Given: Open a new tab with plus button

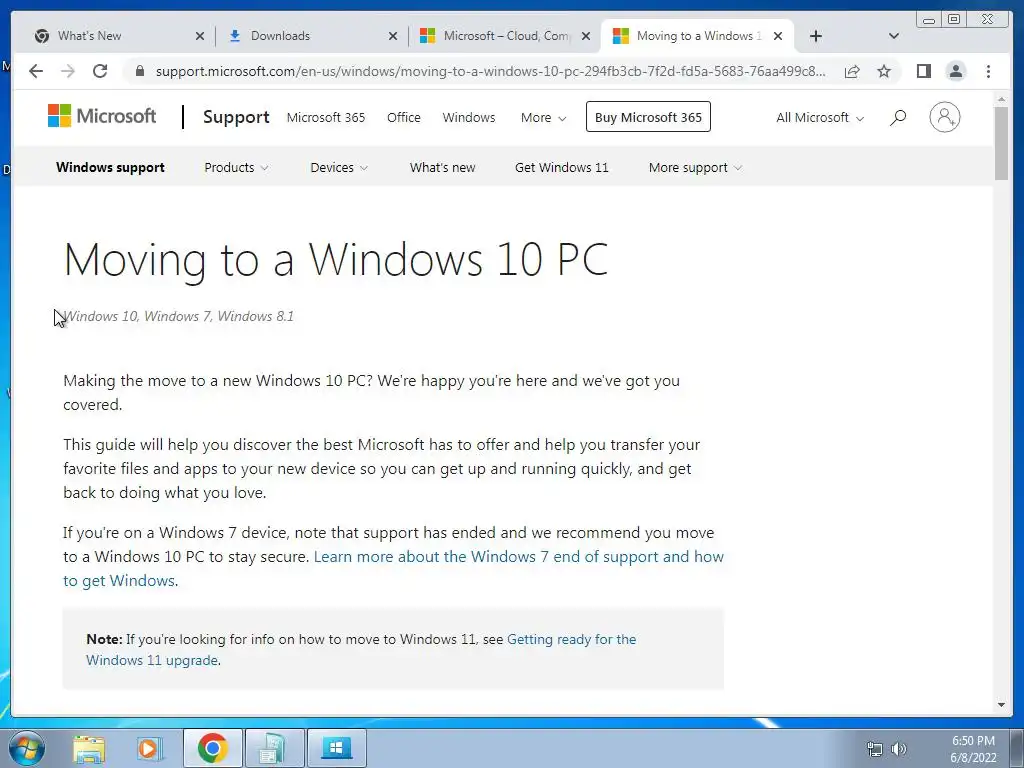Looking at the screenshot, I should pos(815,36).
